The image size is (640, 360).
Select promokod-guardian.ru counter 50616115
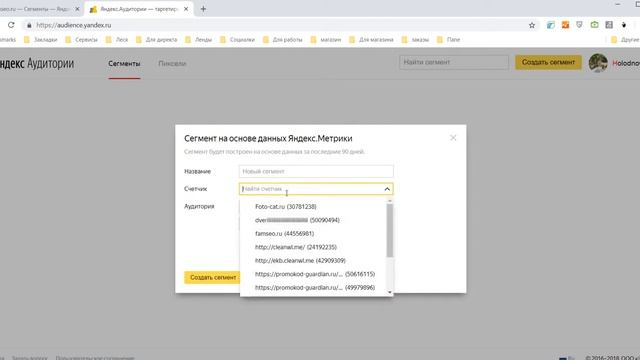click(316, 274)
